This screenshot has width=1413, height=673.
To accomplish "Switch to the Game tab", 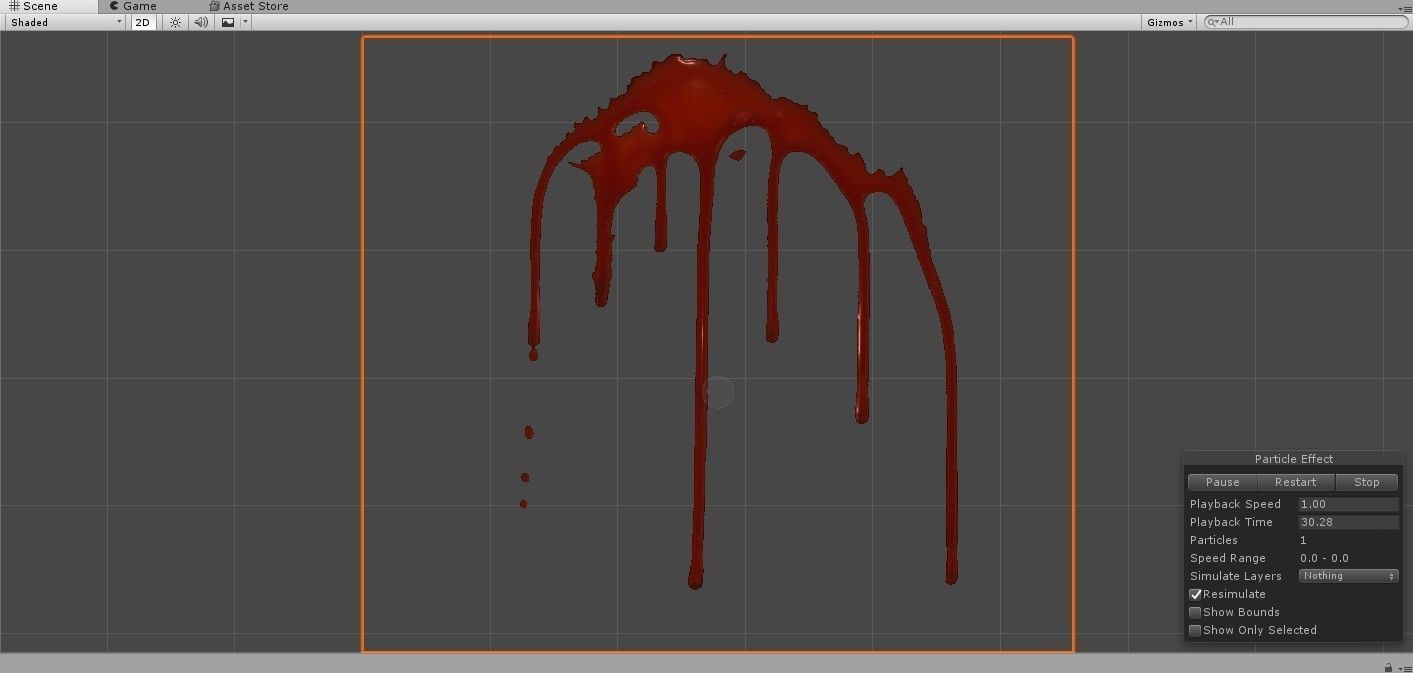I will pyautogui.click(x=133, y=6).
